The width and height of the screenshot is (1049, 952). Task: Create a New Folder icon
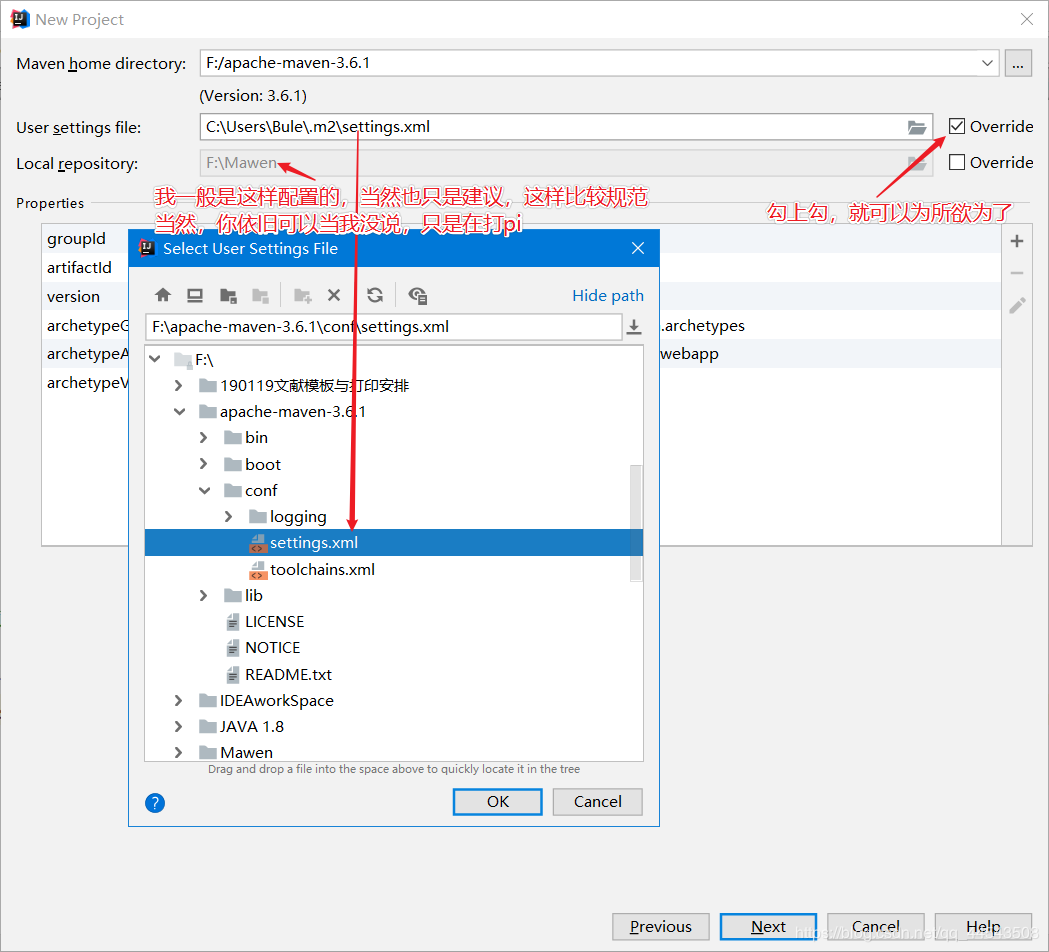click(x=302, y=295)
